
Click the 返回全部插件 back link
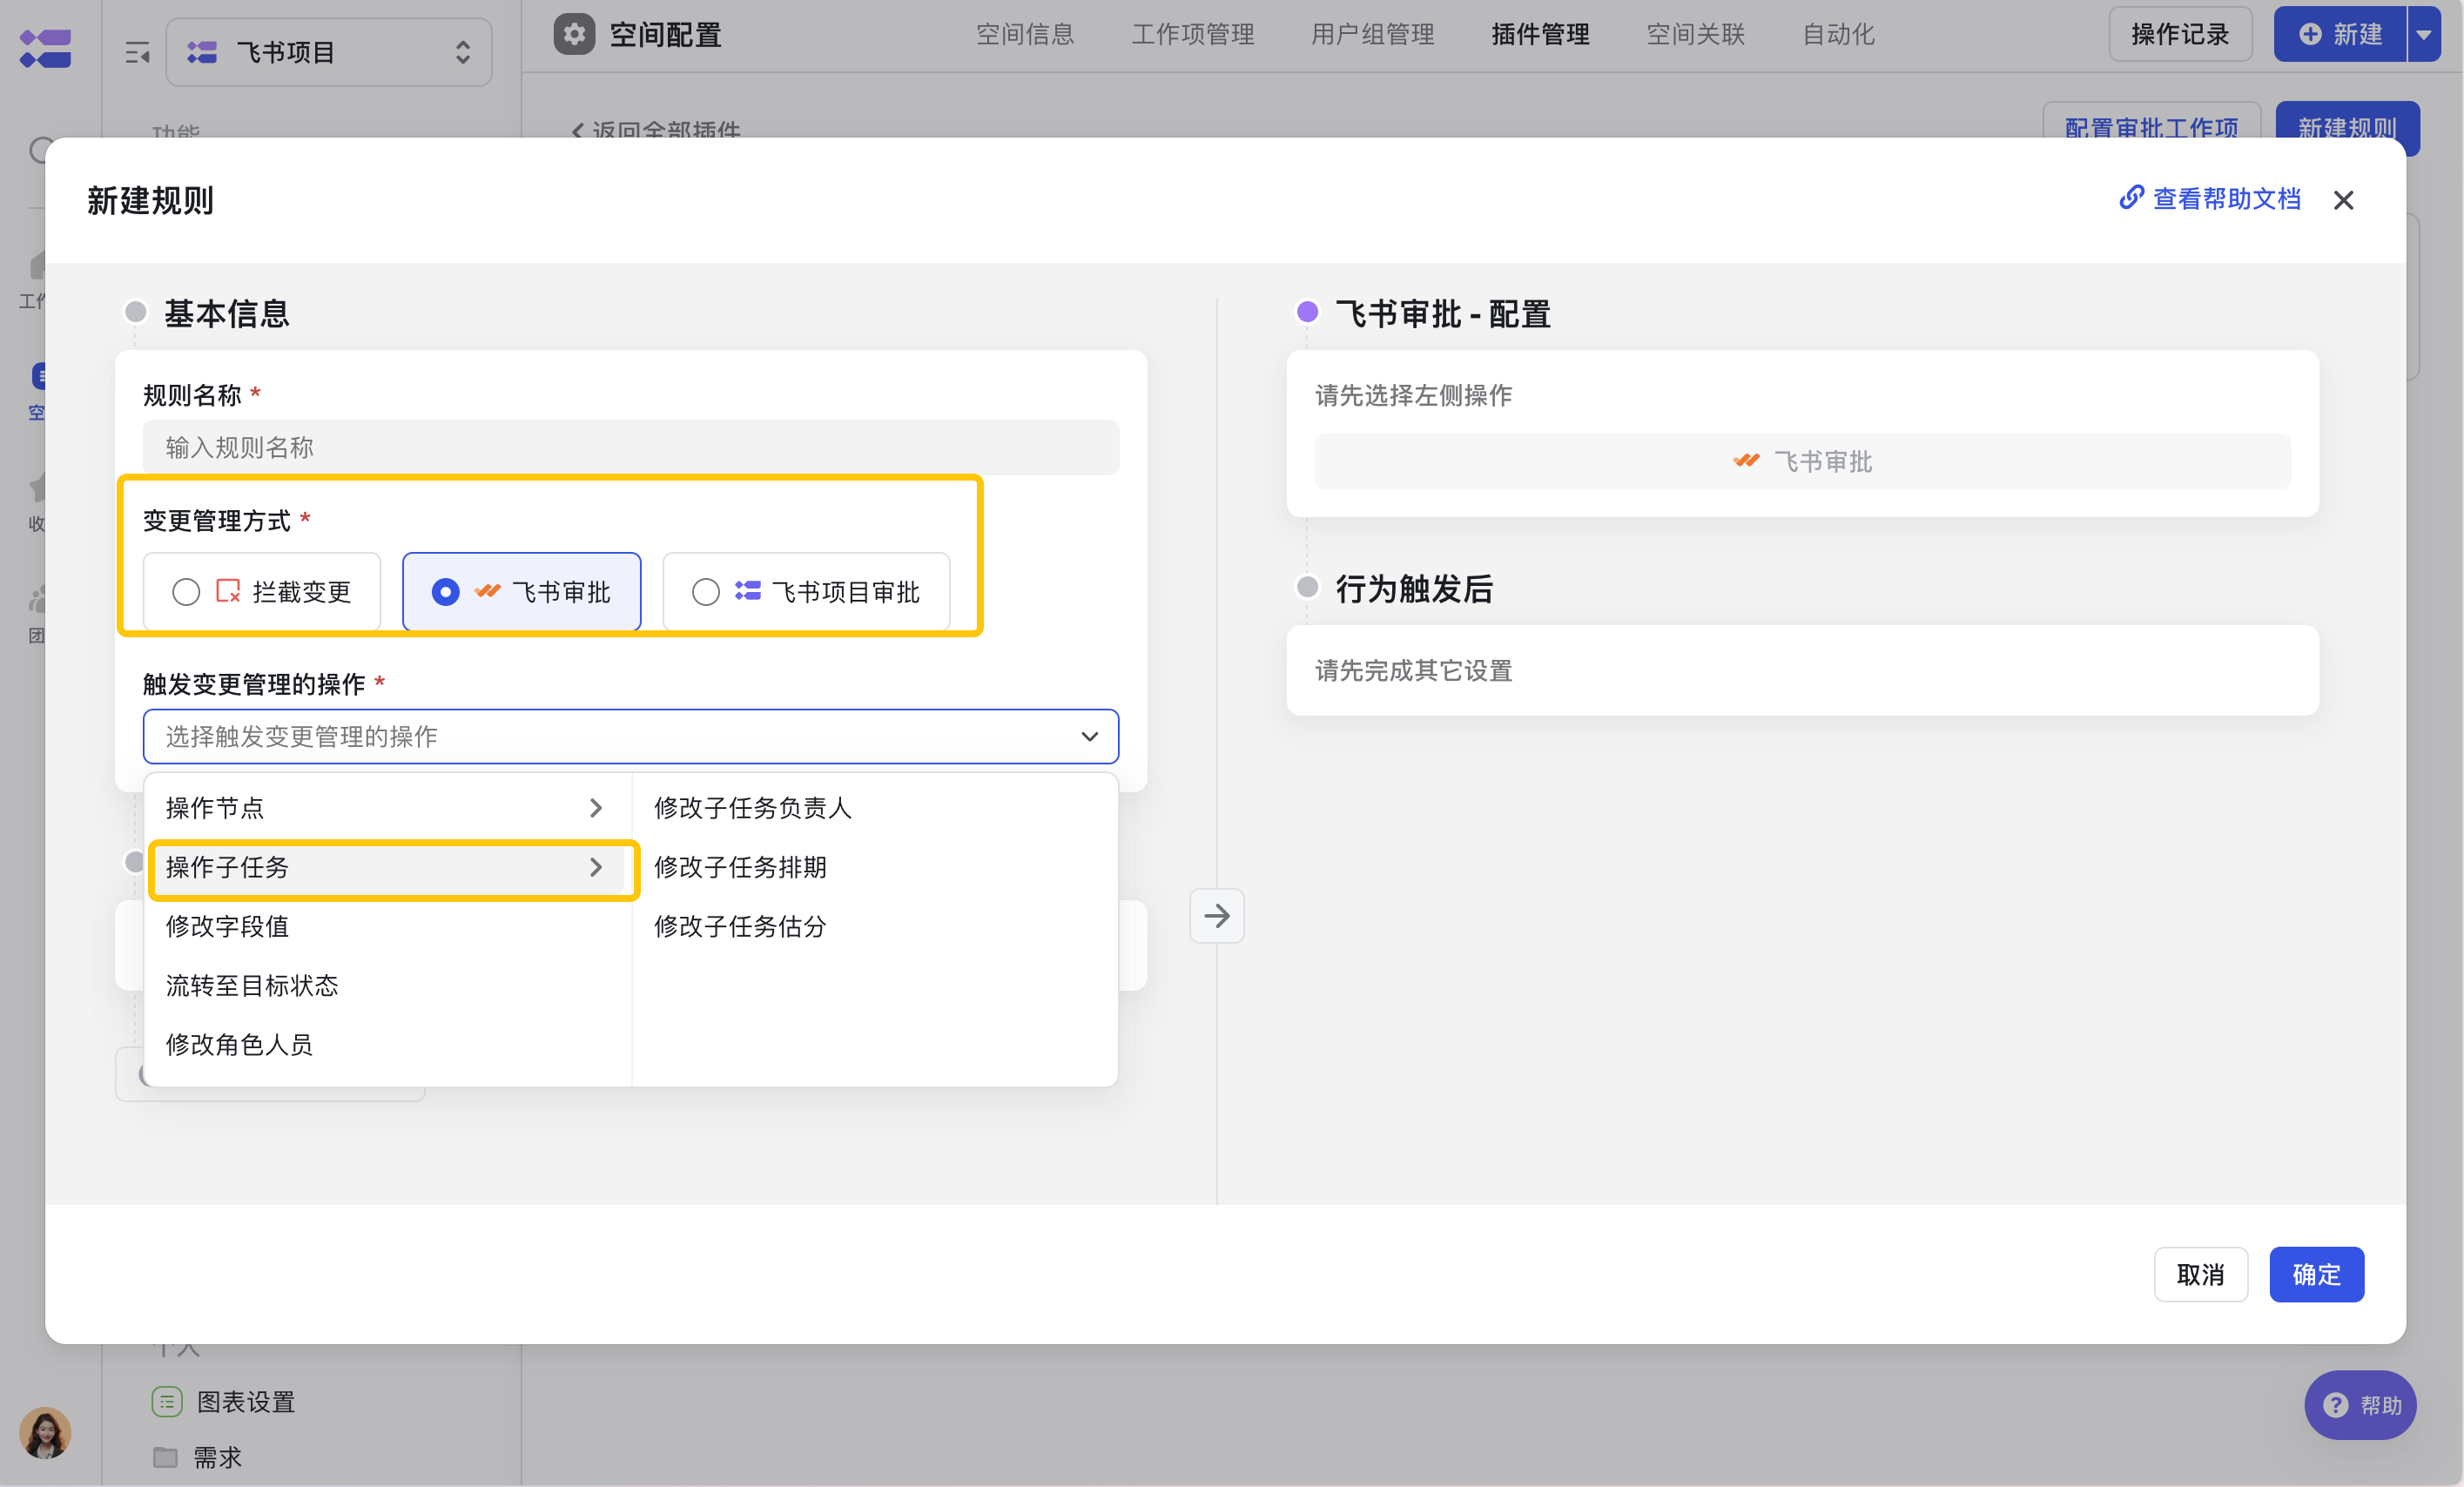656,130
